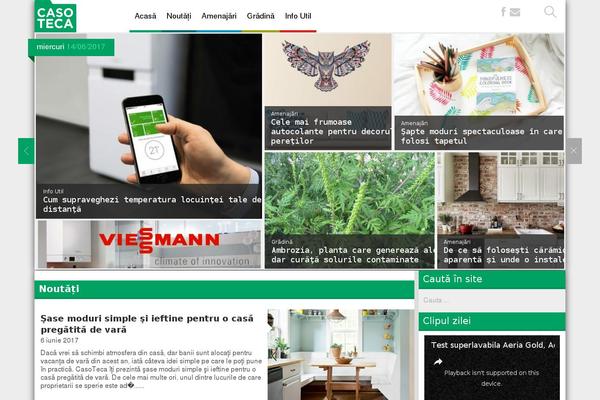Click the green left arrow slider button
The height and width of the screenshot is (400, 600).
pos(26,151)
